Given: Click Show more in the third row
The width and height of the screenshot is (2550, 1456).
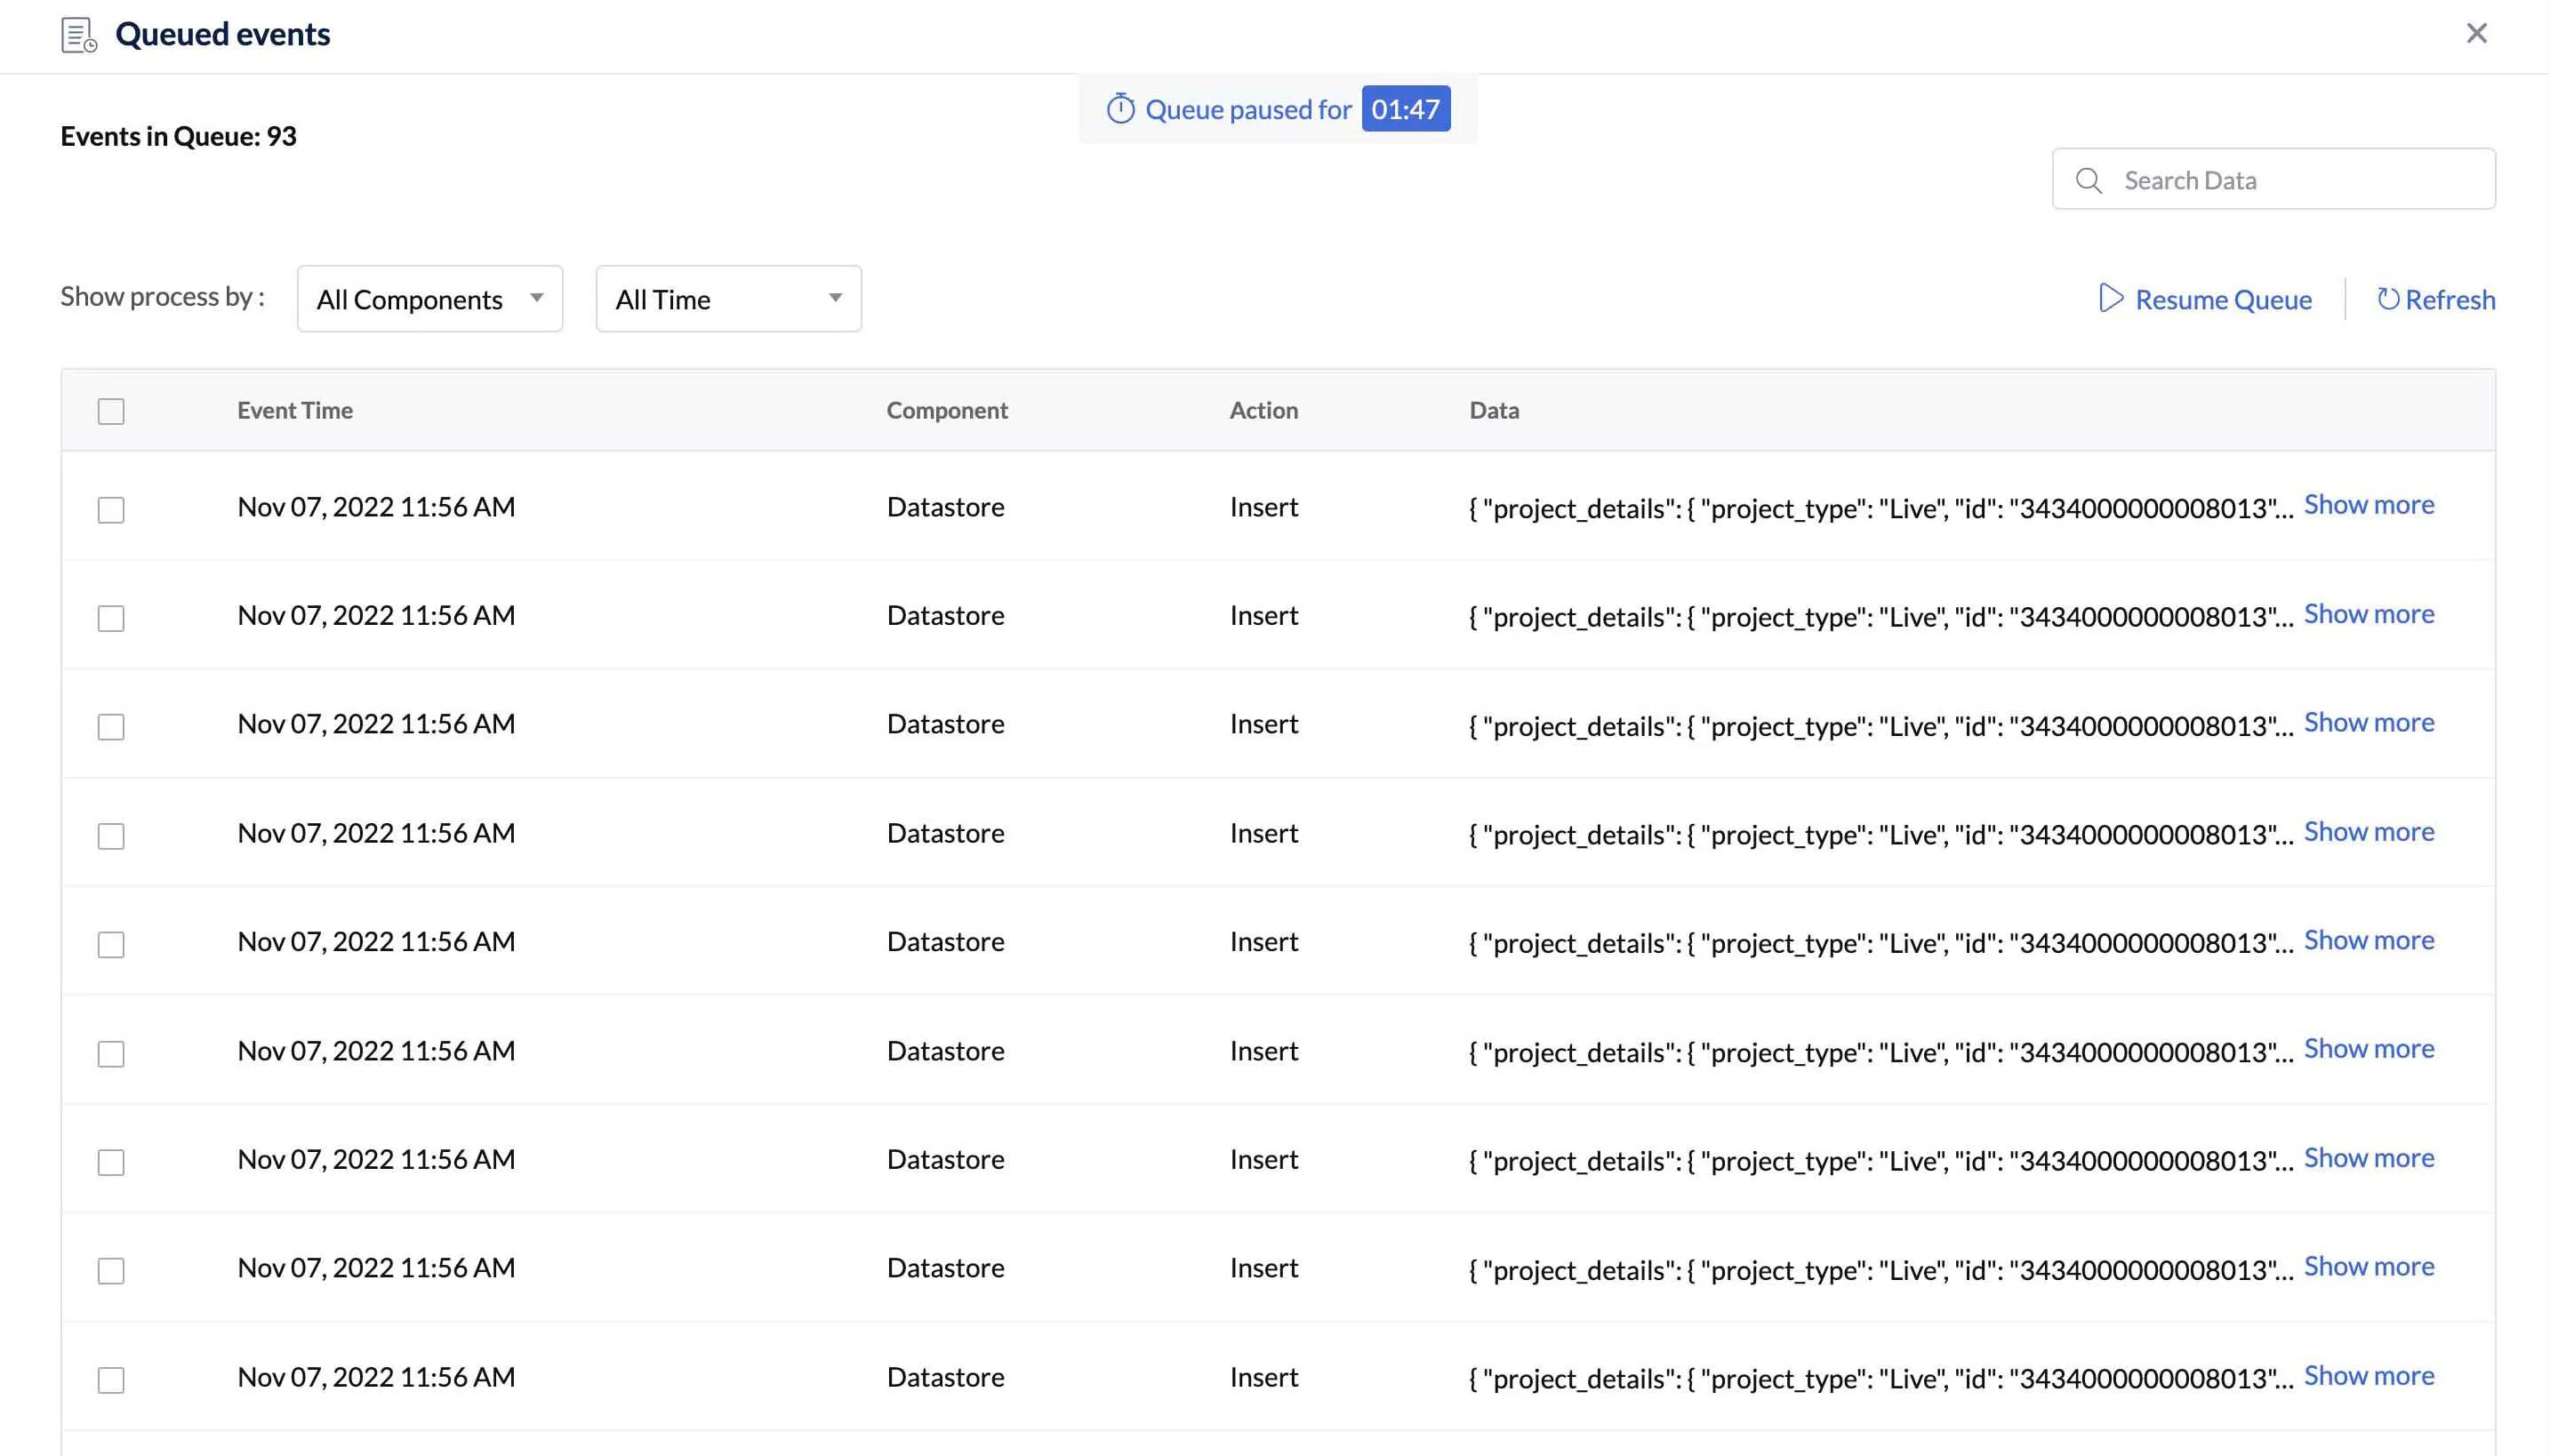Looking at the screenshot, I should (2368, 722).
